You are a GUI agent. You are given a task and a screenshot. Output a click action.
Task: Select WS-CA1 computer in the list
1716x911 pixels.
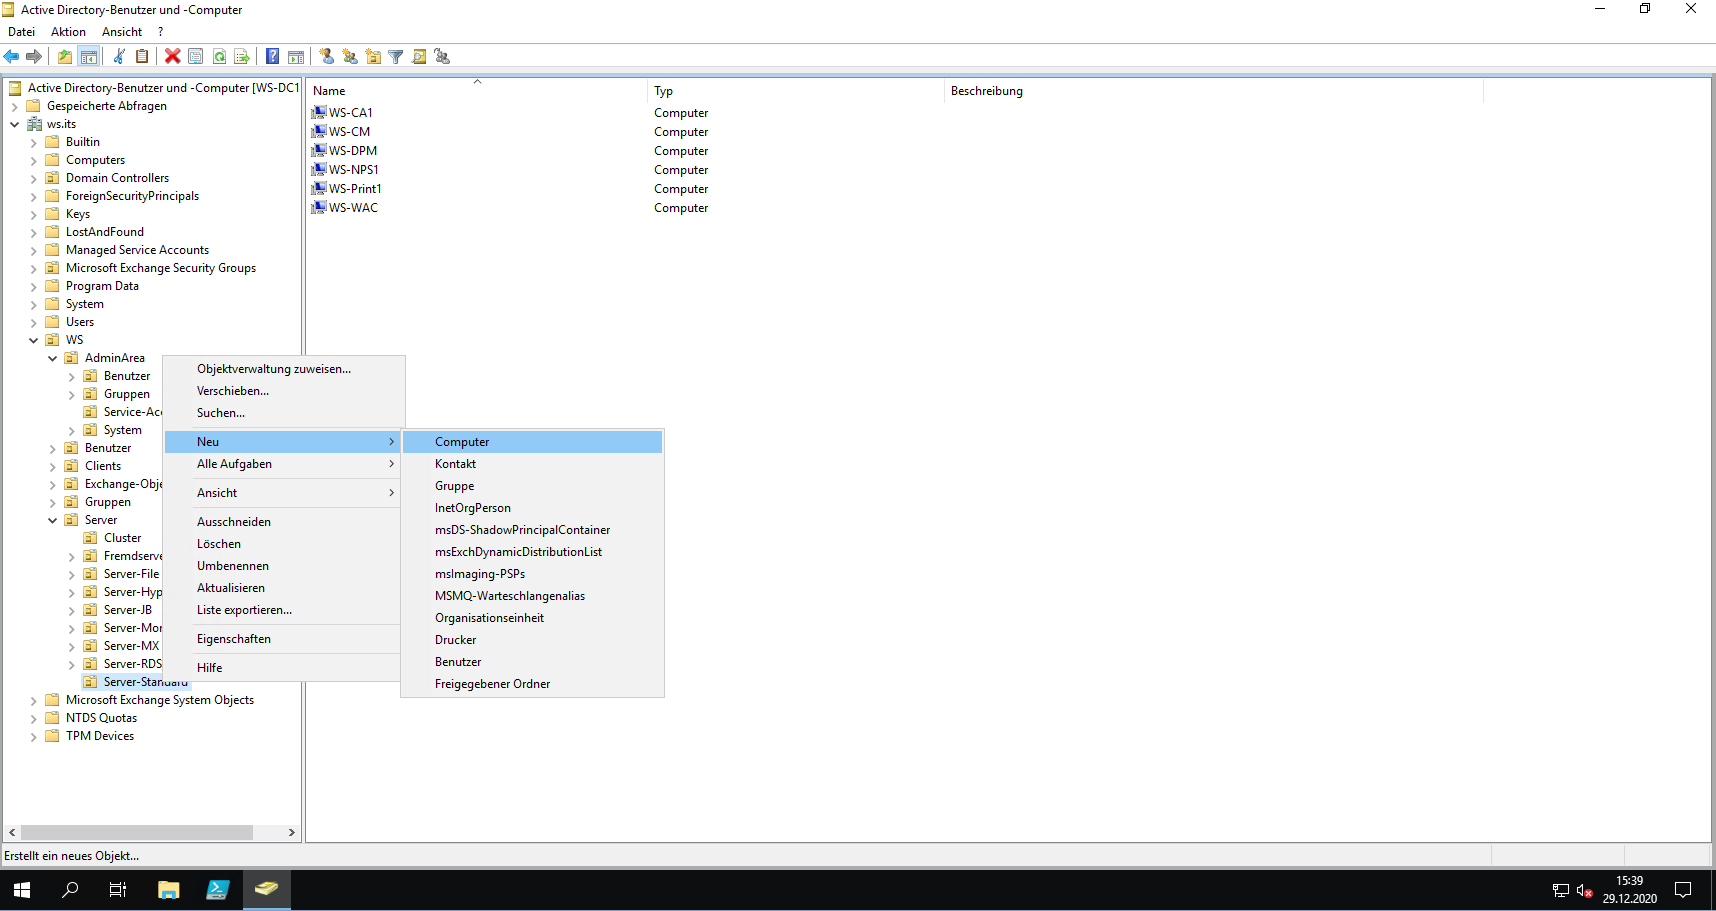pos(351,113)
